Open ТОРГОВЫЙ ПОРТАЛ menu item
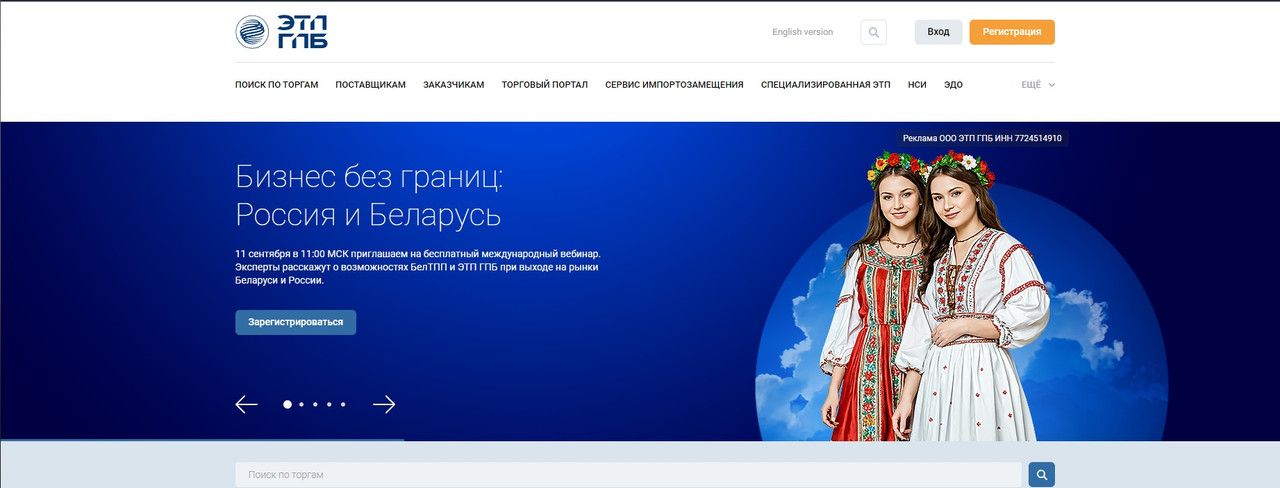This screenshot has height=488, width=1280. pyautogui.click(x=545, y=85)
